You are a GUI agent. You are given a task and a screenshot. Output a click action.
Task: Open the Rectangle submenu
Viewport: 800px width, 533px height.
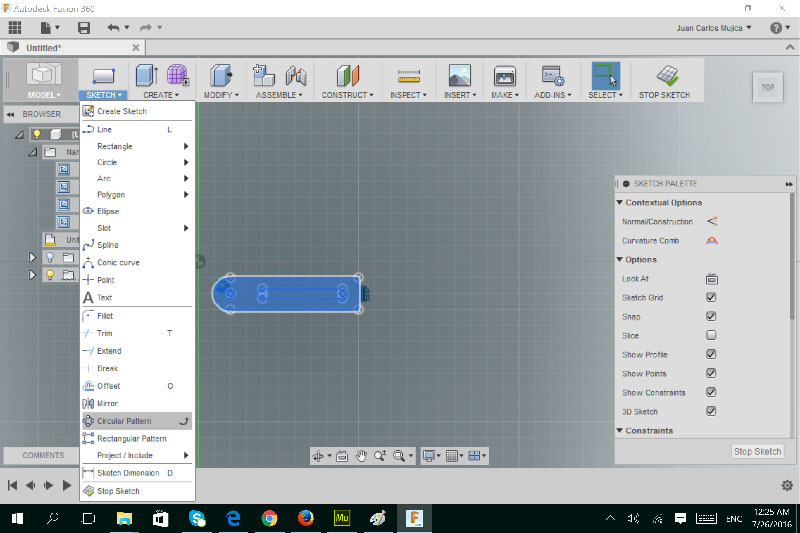pyautogui.click(x=136, y=146)
